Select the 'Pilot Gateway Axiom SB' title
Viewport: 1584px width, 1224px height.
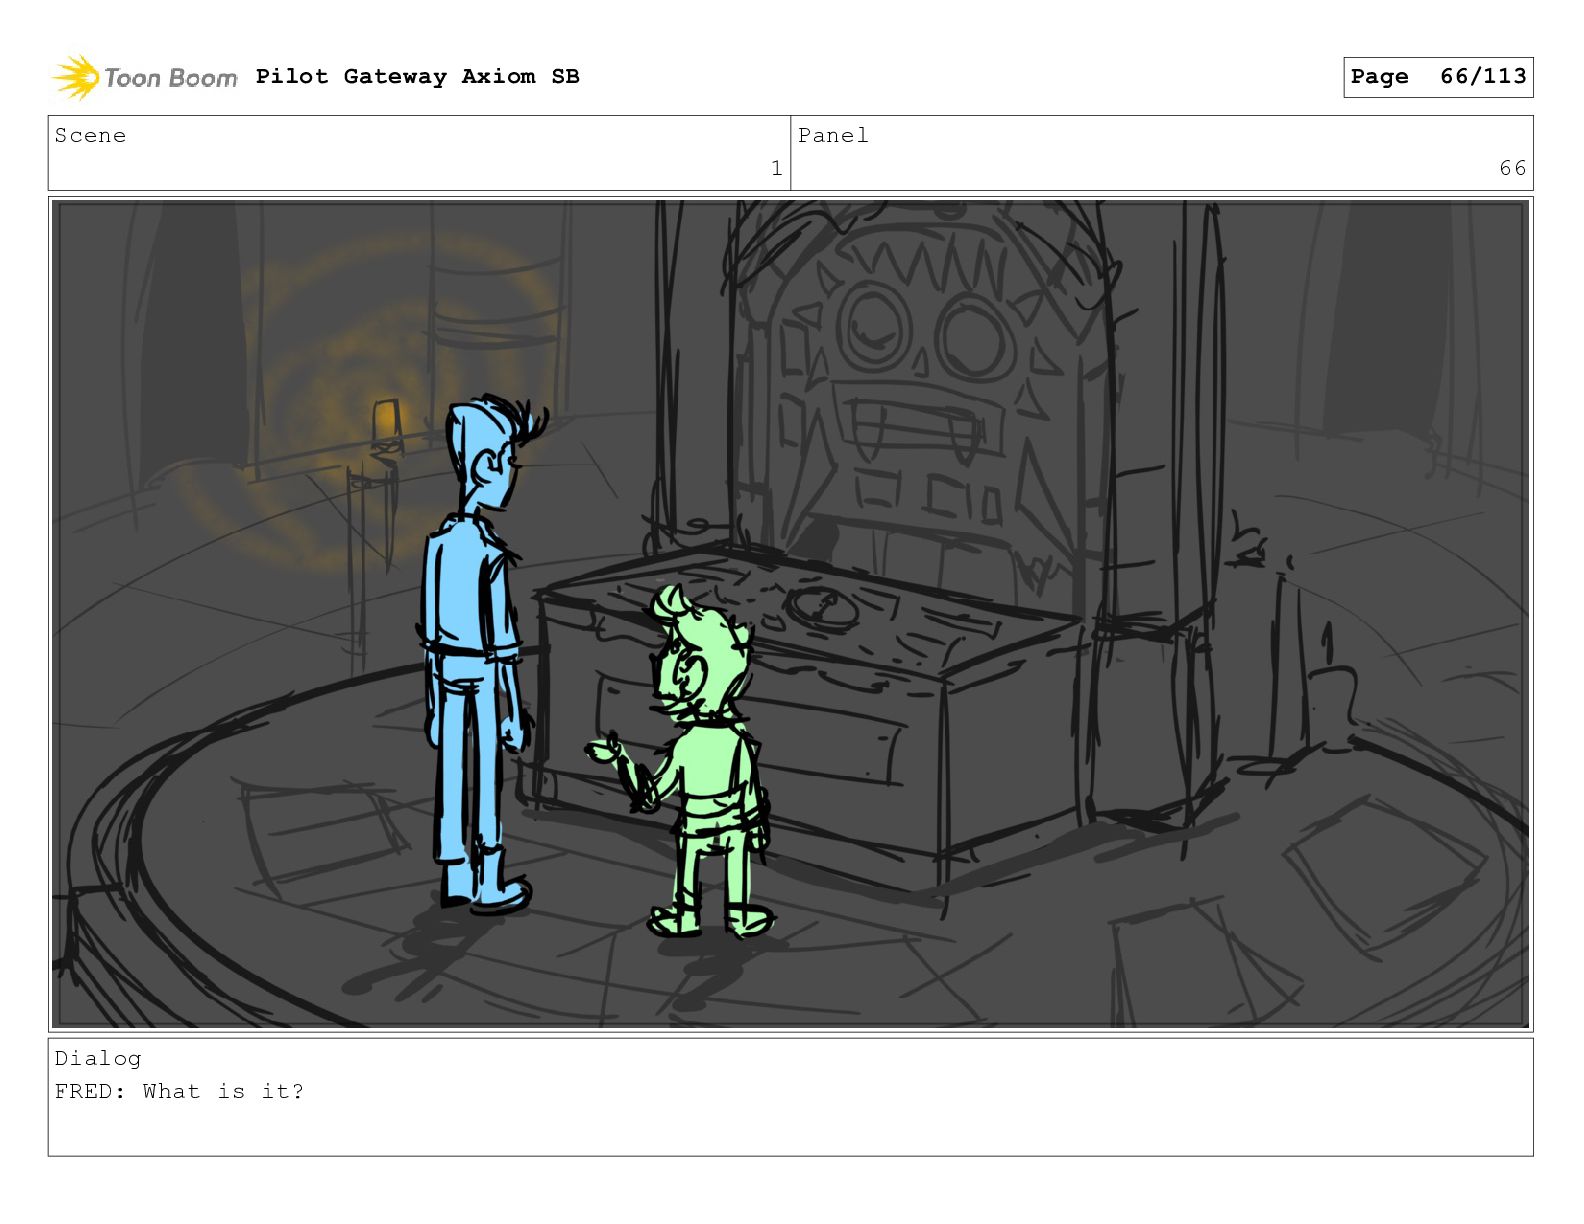417,77
